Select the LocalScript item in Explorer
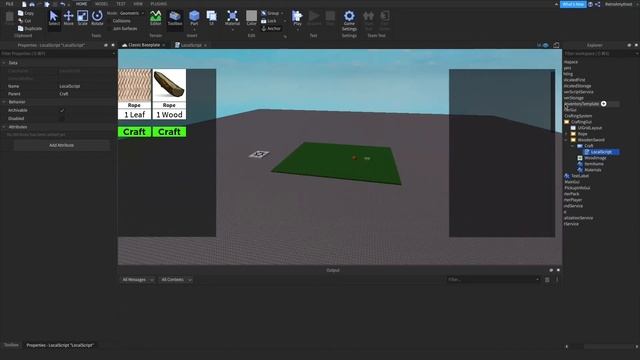The height and width of the screenshot is (360, 640). (601, 152)
